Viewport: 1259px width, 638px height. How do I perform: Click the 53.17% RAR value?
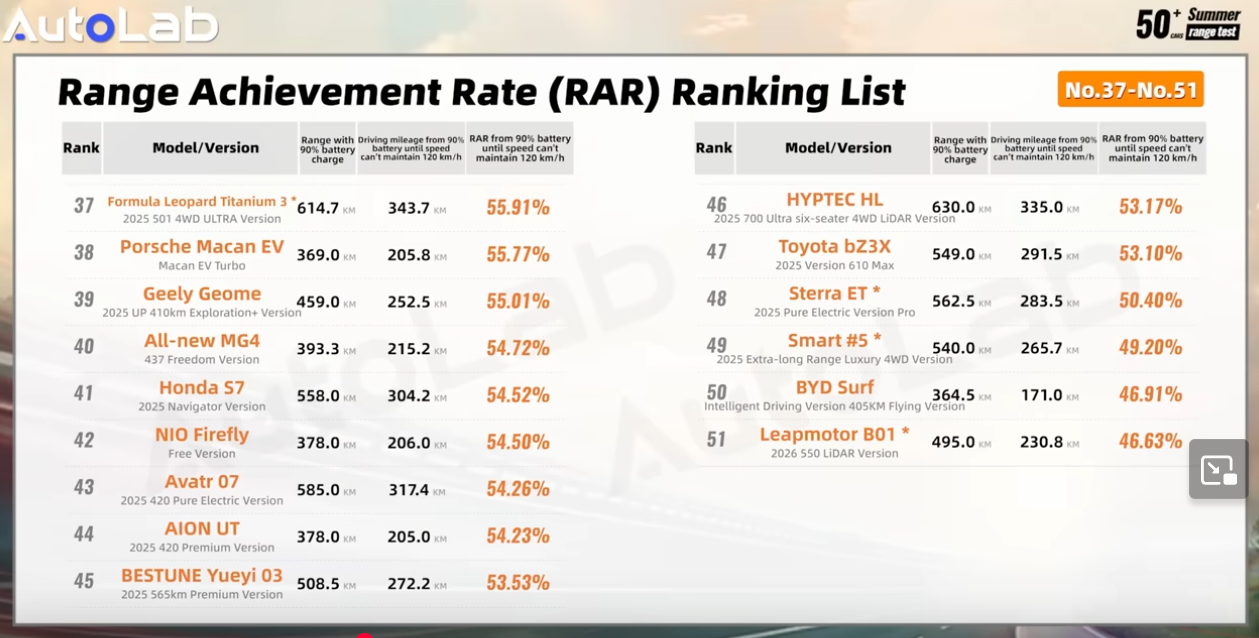(1151, 207)
